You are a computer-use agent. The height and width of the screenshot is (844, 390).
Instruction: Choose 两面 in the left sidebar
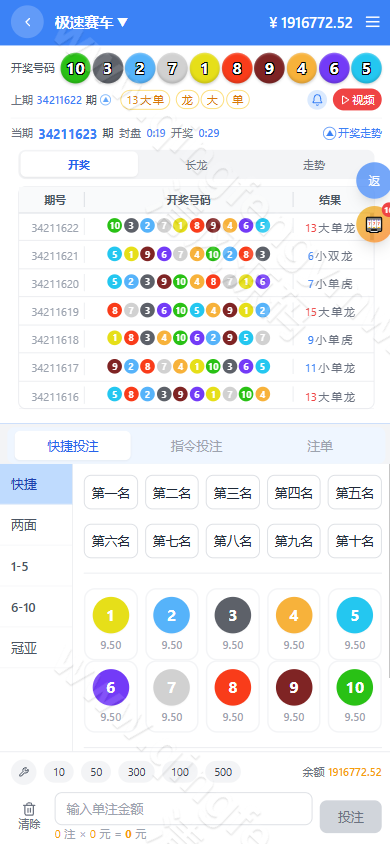pyautogui.click(x=36, y=525)
